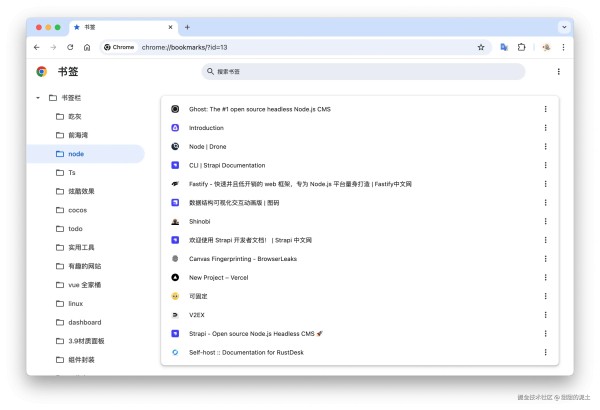600x410 pixels.
Task: Open the dashboard folder
Action: [x=78, y=322]
